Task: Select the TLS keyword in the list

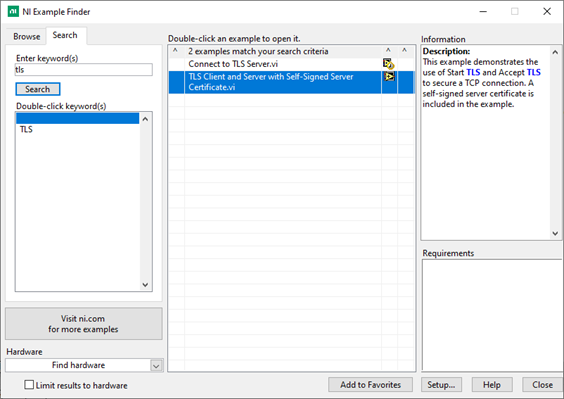Action: click(x=26, y=129)
